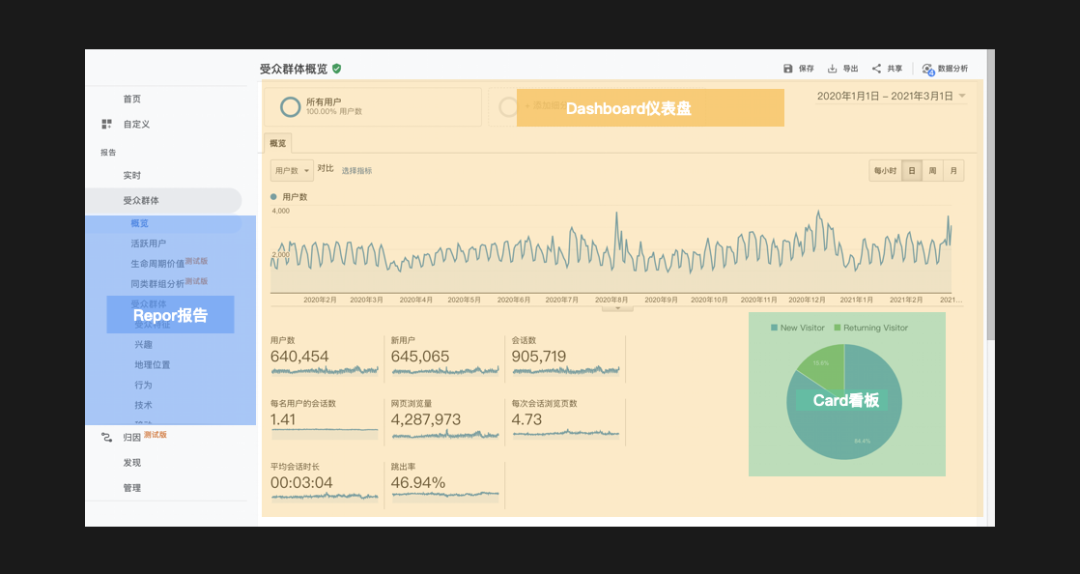Click the New Visitor legend color swatch

click(774, 328)
